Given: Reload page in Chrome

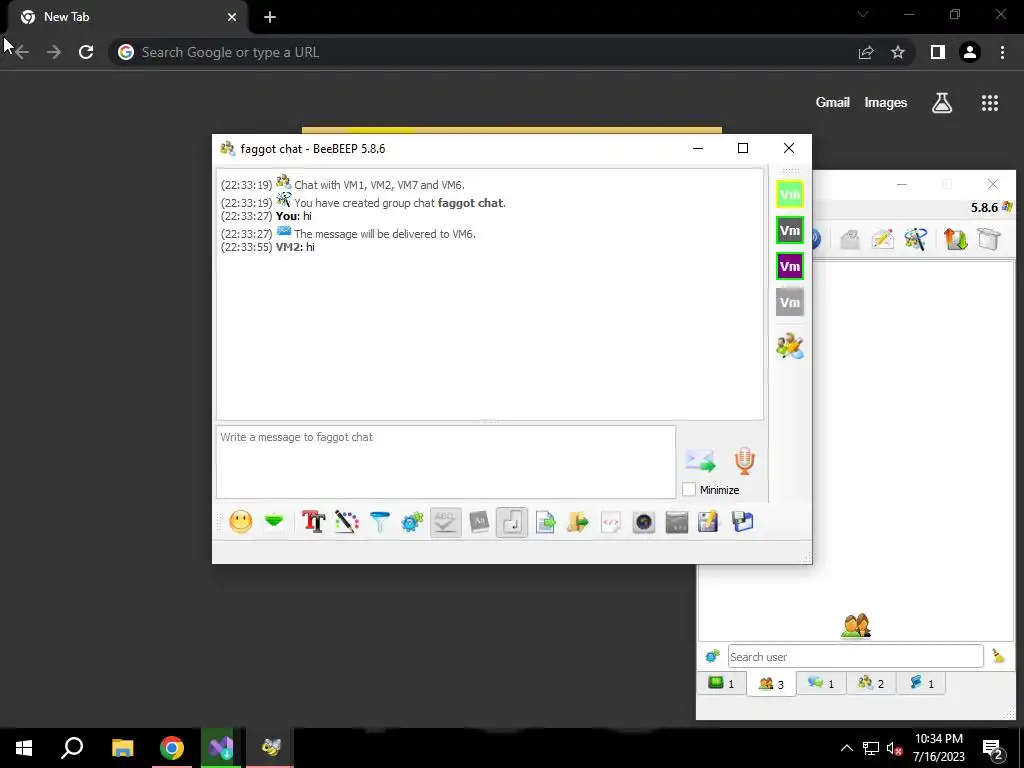Looking at the screenshot, I should [x=86, y=52].
